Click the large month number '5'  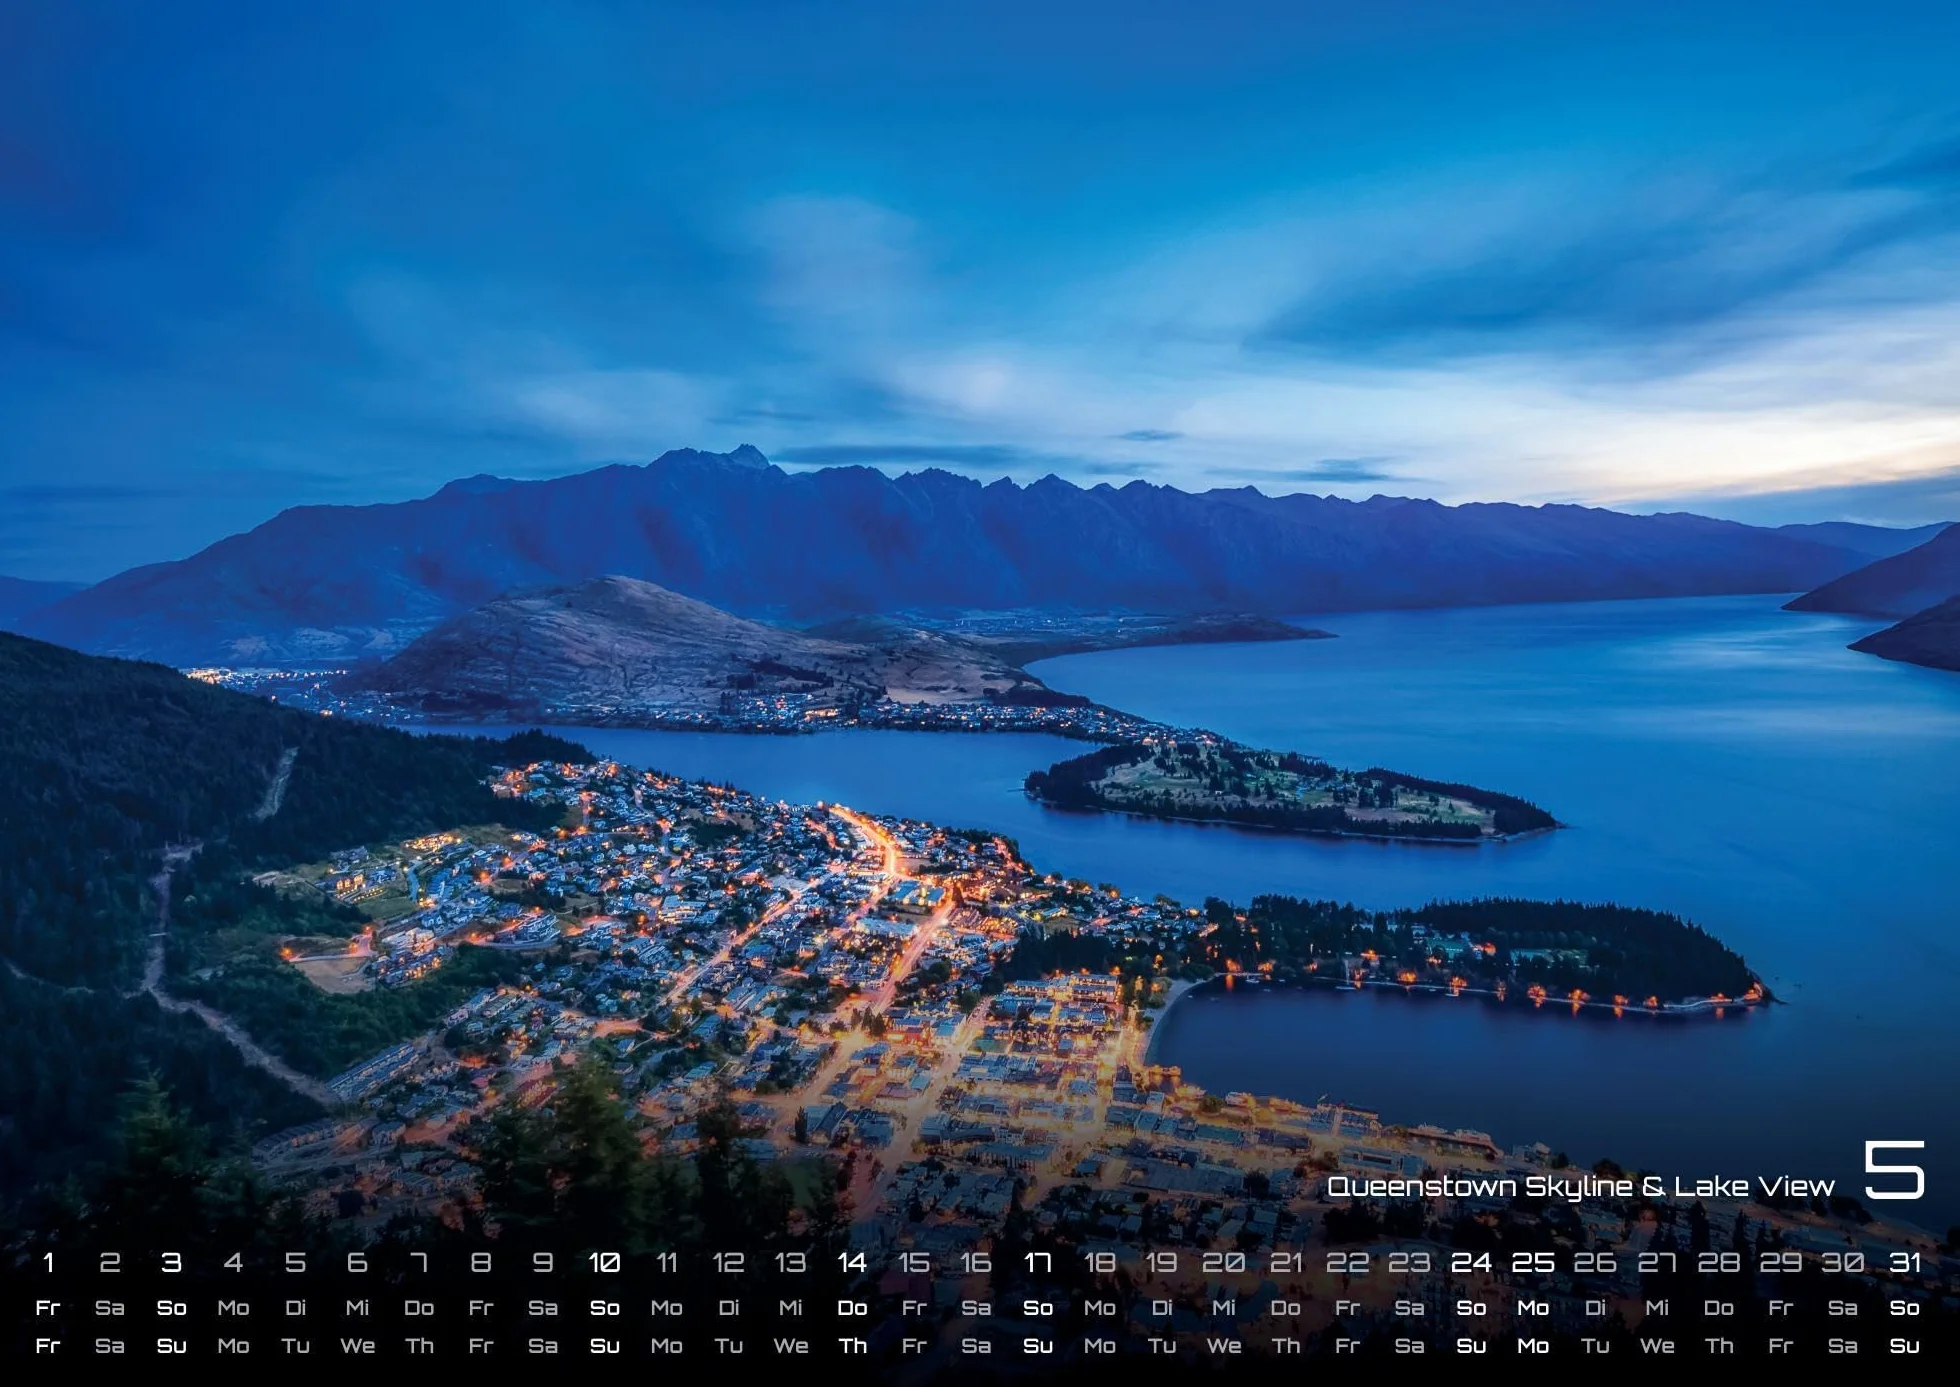coord(1894,1170)
